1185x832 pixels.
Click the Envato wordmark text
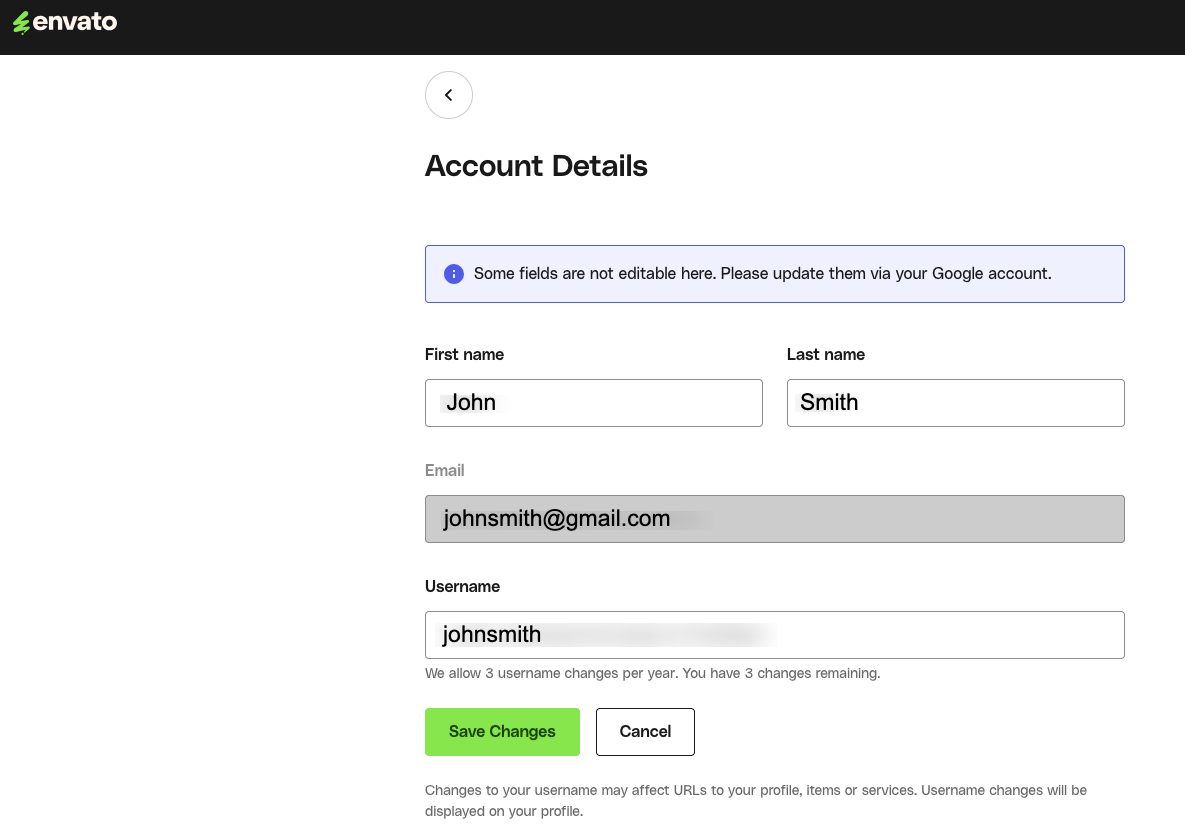[x=75, y=21]
